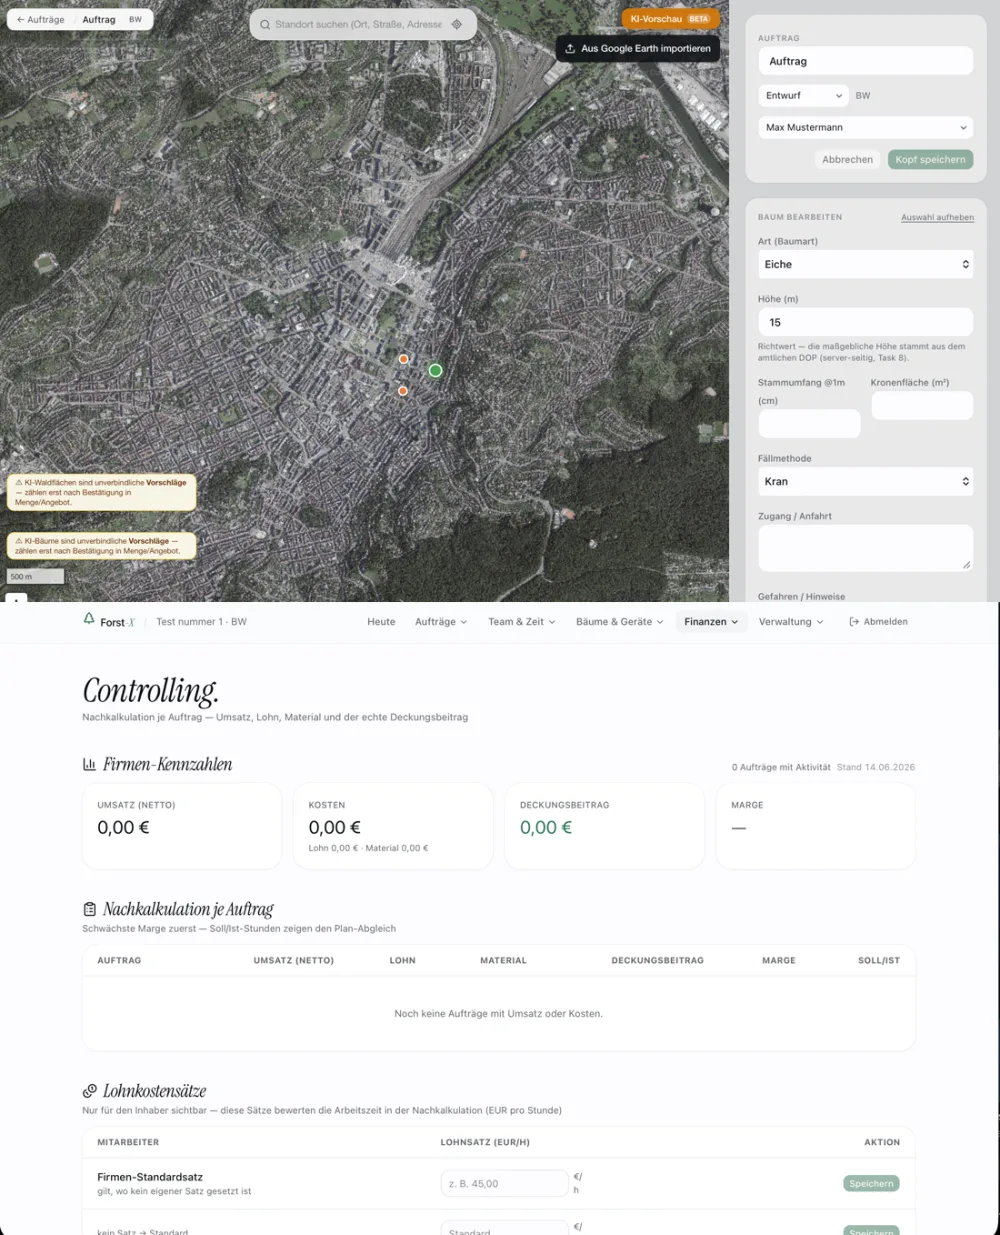1000x1235 pixels.
Task: Open the Heute menu item
Action: pos(381,622)
